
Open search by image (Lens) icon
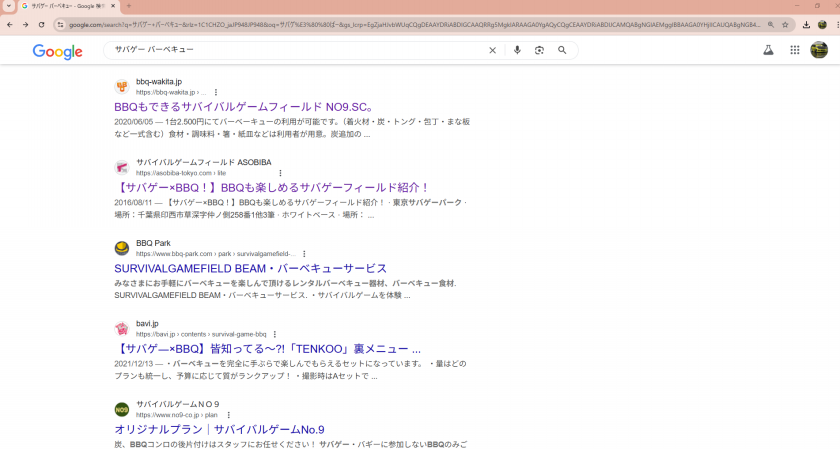tap(539, 50)
